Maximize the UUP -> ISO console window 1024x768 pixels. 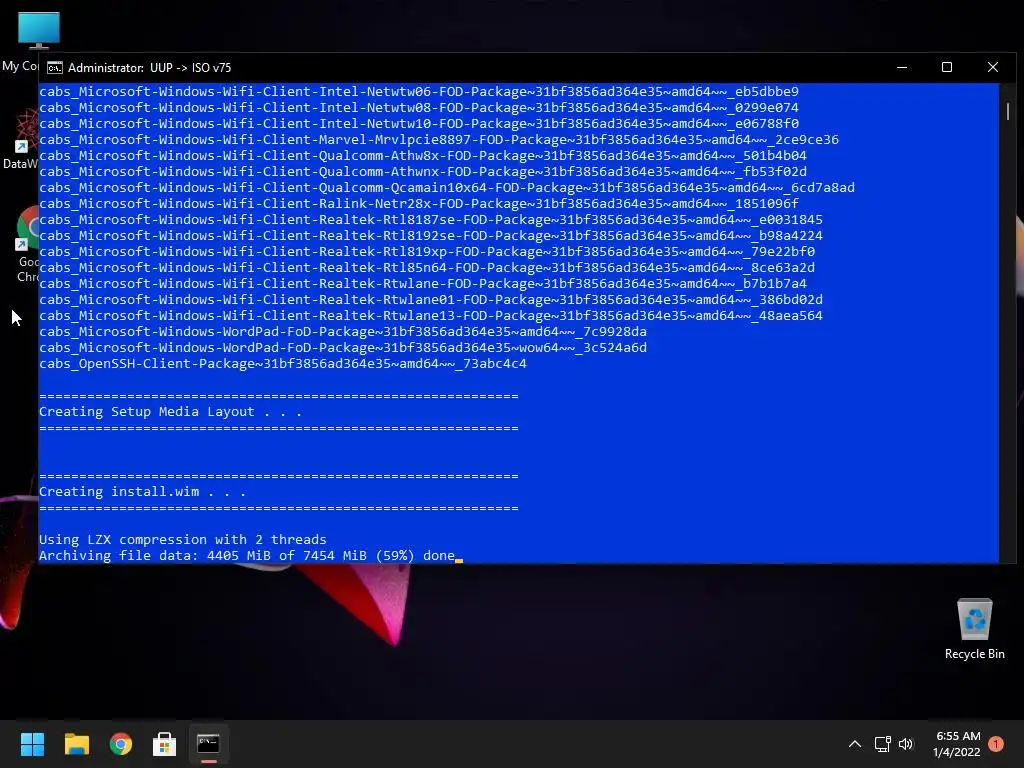point(947,67)
